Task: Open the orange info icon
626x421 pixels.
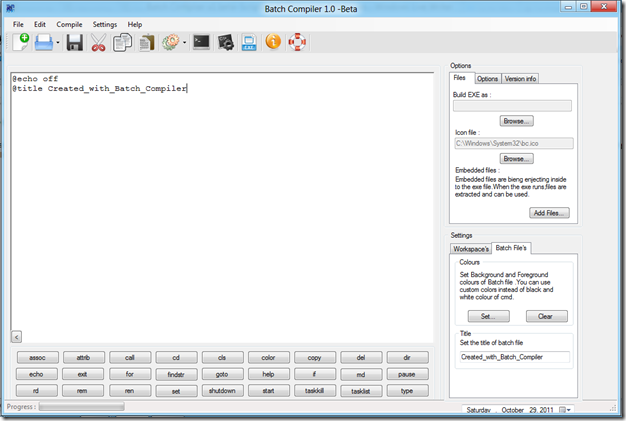Action: pos(273,42)
